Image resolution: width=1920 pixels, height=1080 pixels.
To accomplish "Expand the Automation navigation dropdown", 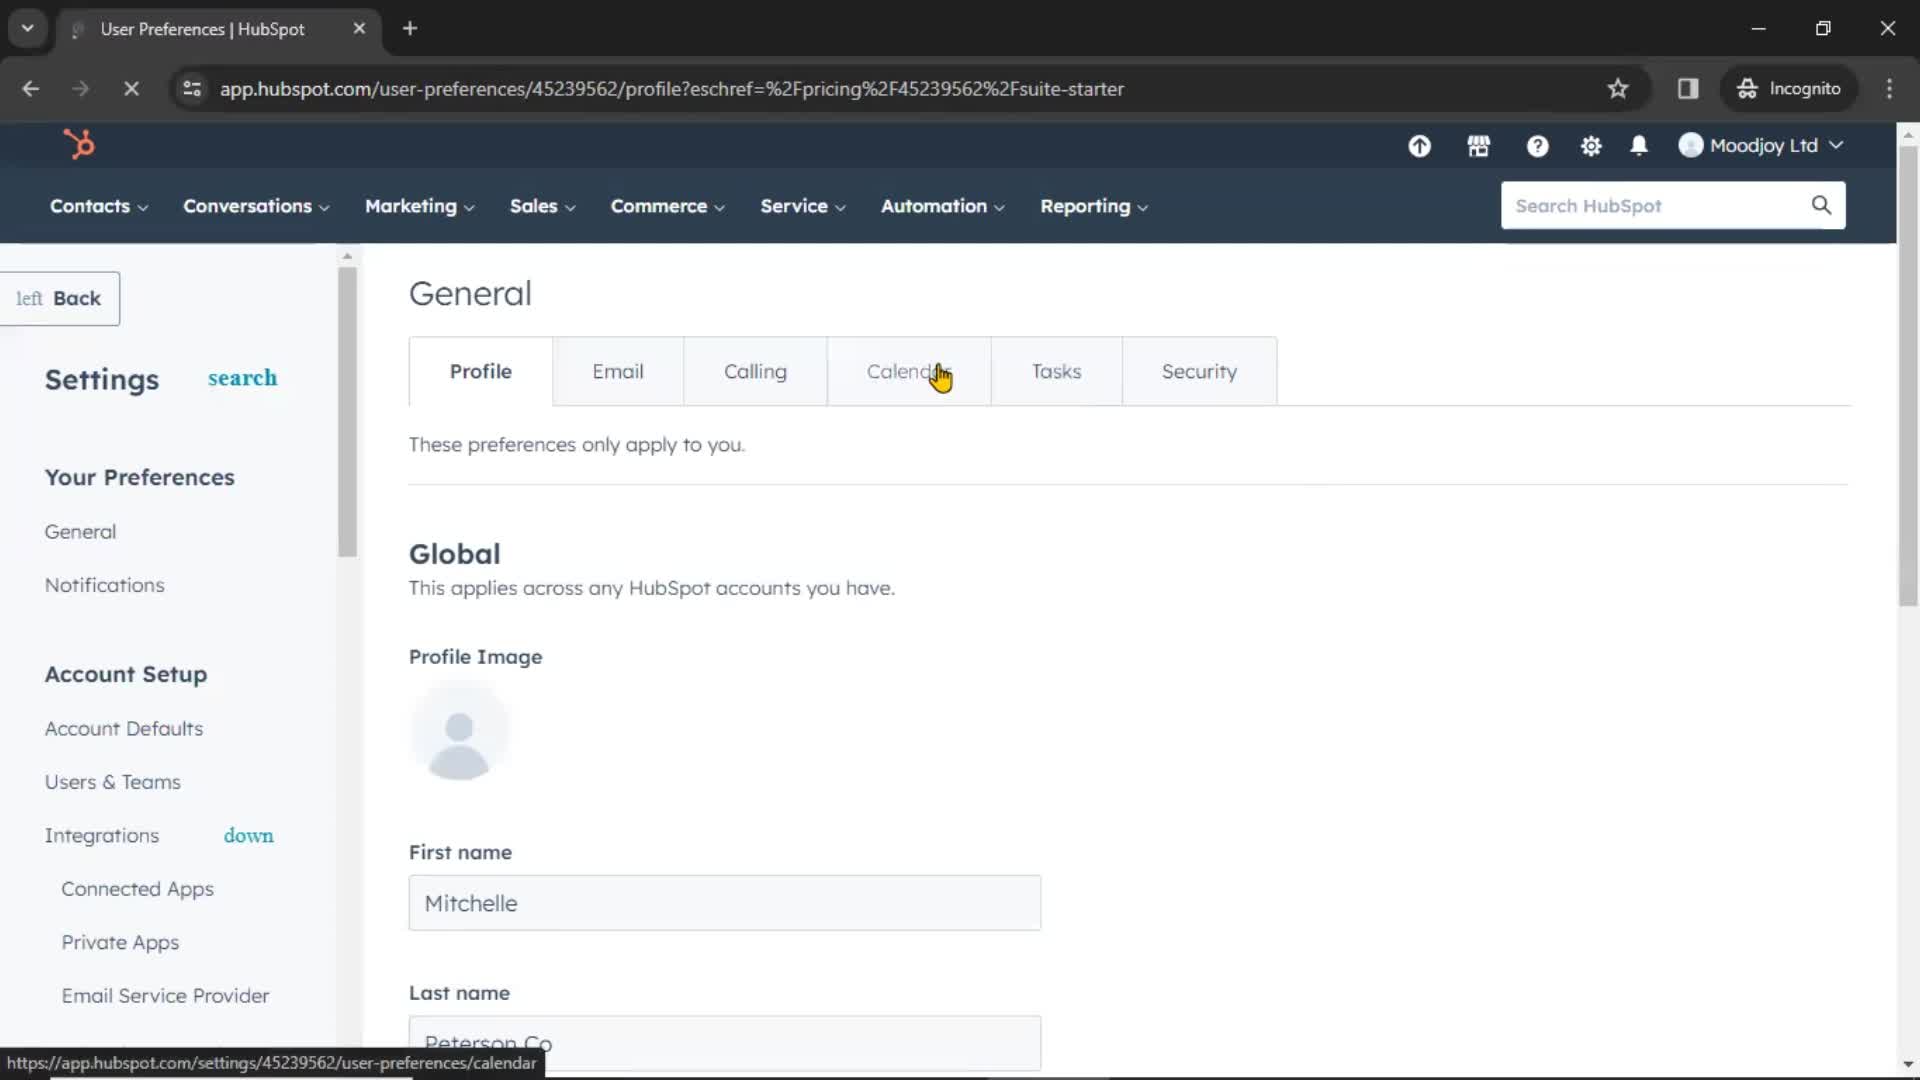I will tap(943, 206).
